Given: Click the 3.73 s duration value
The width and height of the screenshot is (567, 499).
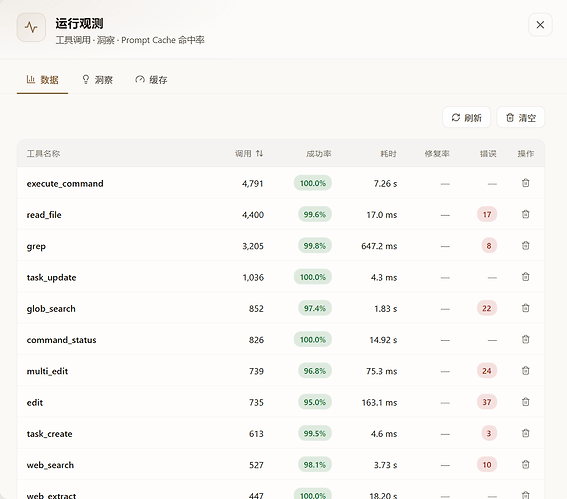Looking at the screenshot, I should [385, 465].
